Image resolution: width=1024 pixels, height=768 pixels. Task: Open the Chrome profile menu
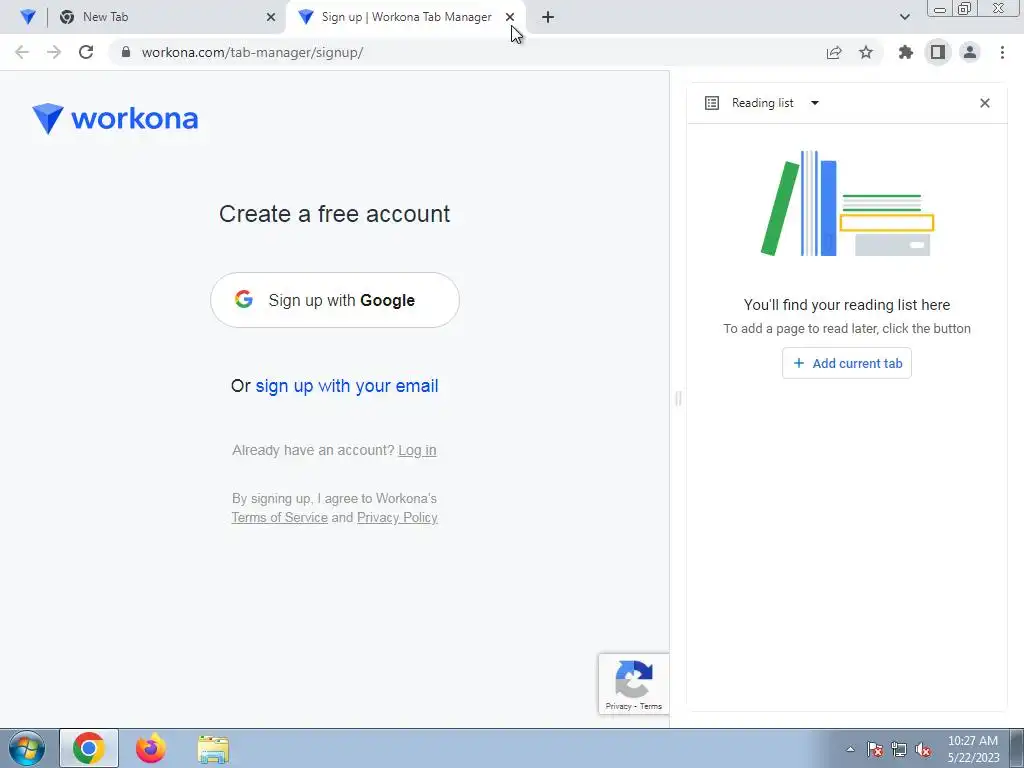[970, 52]
